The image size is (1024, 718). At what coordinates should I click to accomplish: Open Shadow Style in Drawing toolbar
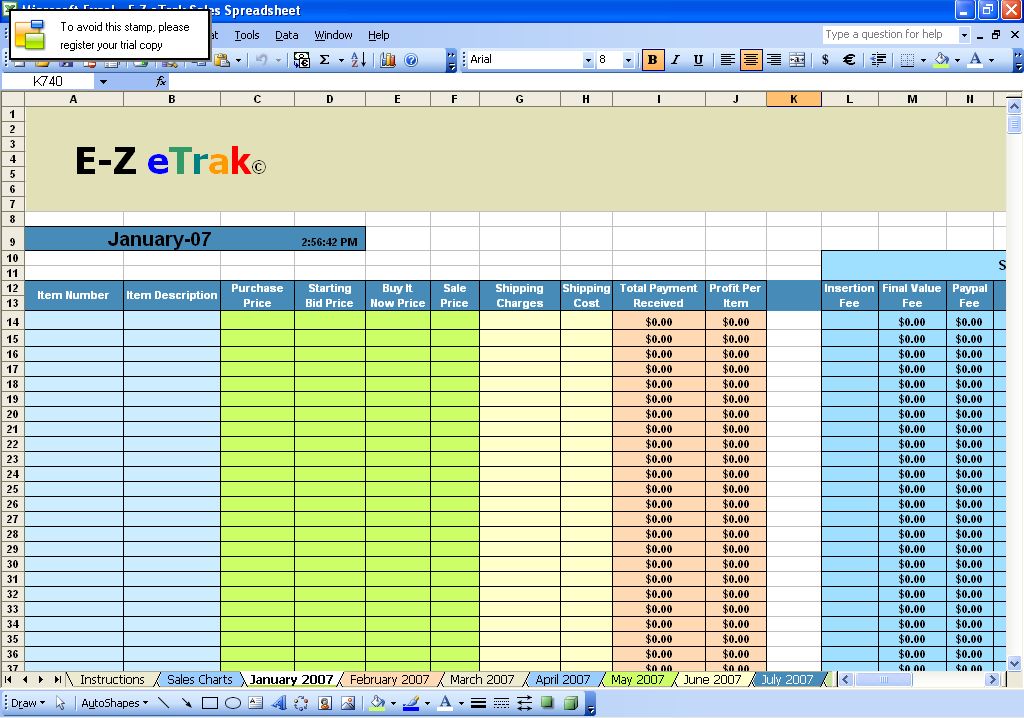(547, 704)
